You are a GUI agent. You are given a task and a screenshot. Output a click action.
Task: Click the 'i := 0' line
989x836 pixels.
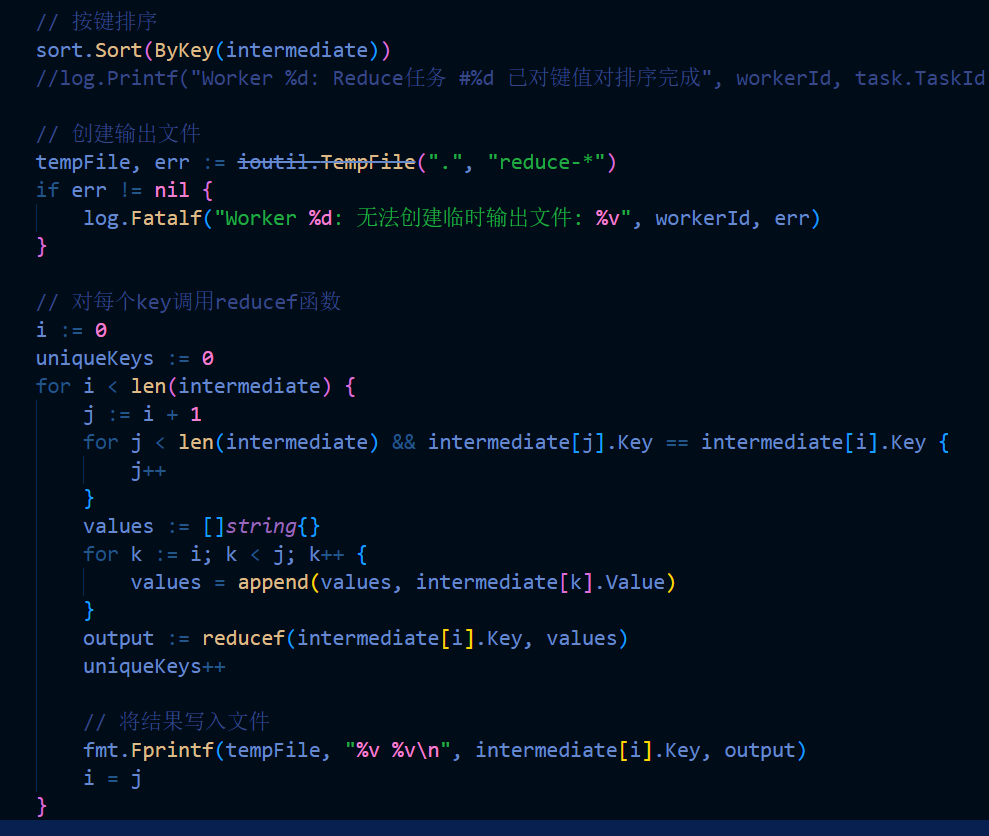(x=71, y=330)
